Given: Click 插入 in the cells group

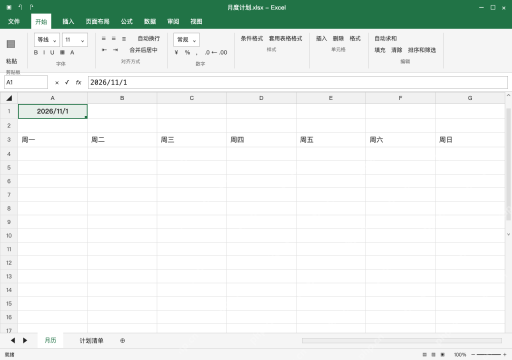Looking at the screenshot, I should pyautogui.click(x=321, y=39).
